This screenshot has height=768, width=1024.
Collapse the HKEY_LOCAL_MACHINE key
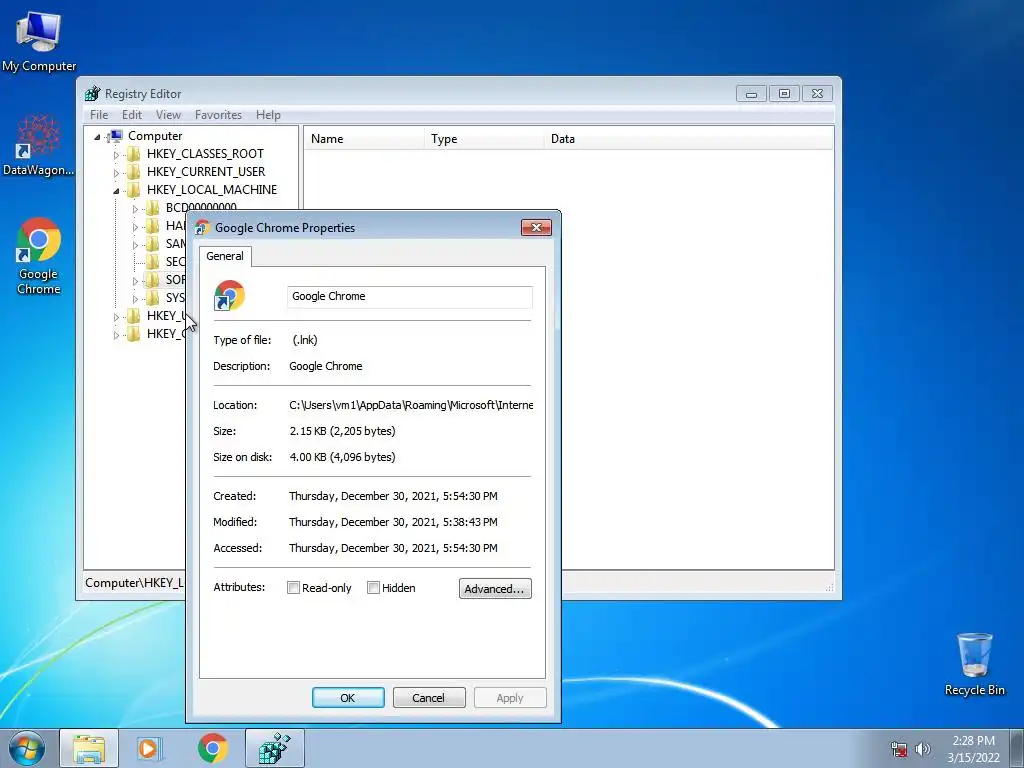click(x=116, y=191)
